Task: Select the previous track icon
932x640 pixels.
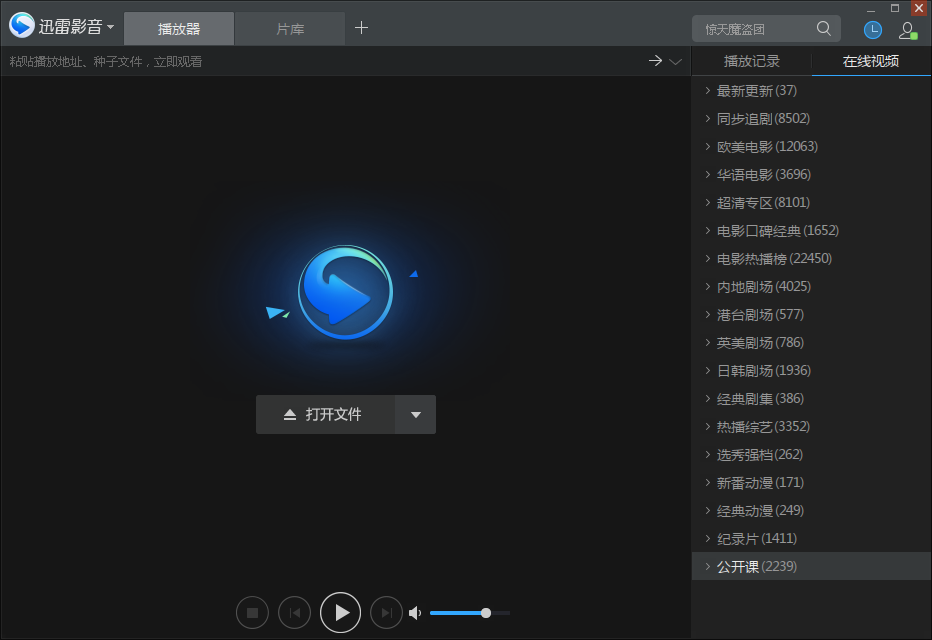Action: (294, 612)
